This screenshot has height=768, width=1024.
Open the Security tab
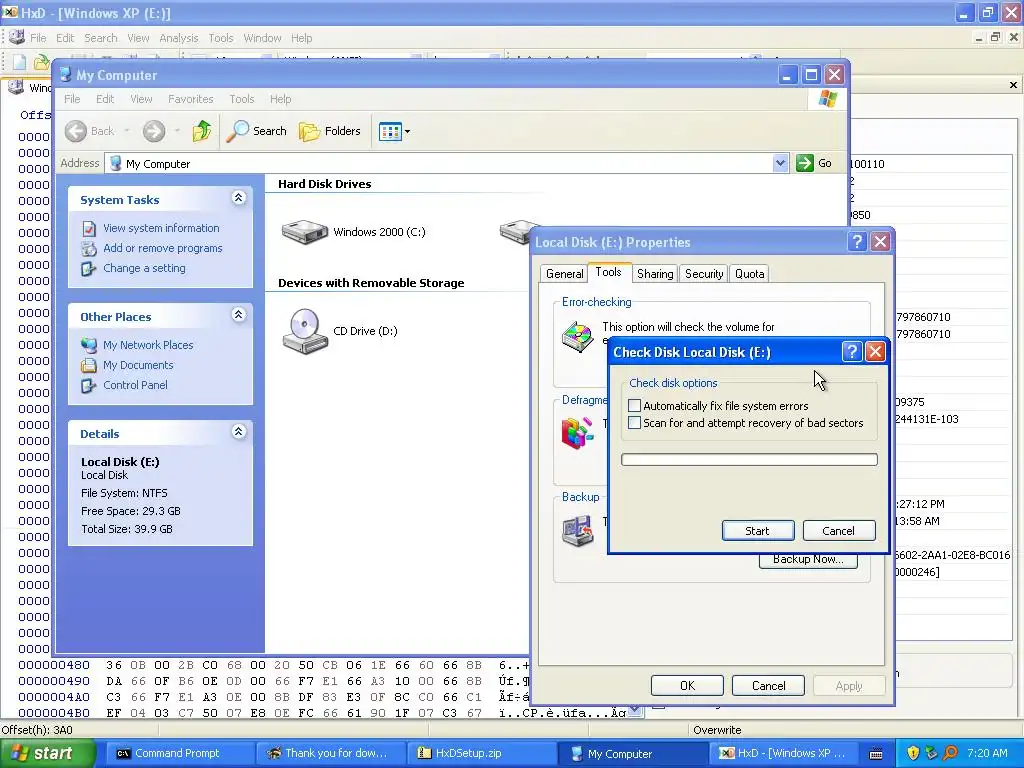pos(704,274)
